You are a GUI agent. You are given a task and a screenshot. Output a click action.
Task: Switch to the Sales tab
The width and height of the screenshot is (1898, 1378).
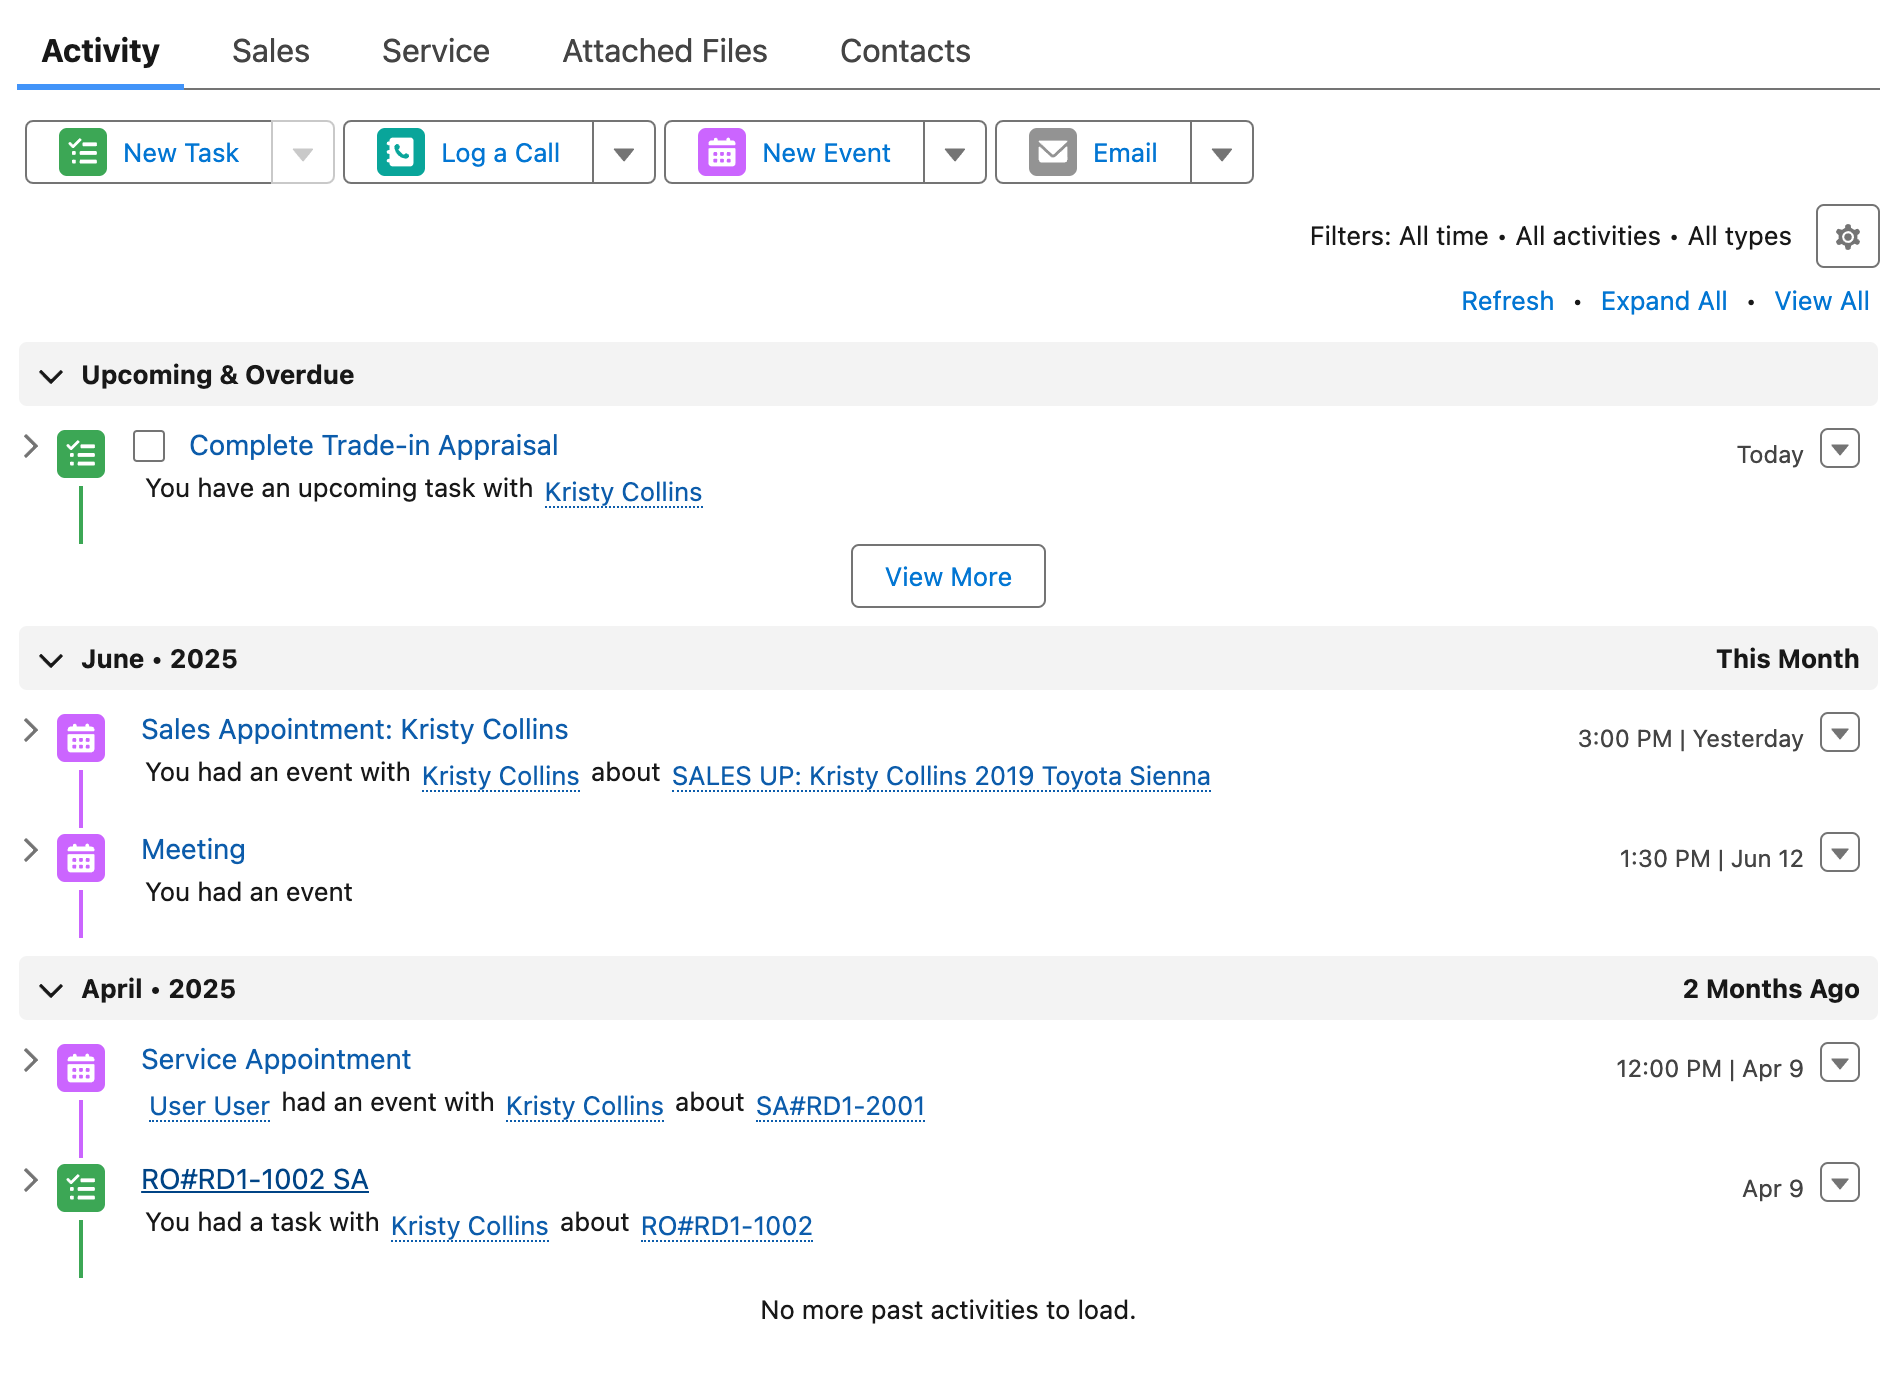point(271,51)
